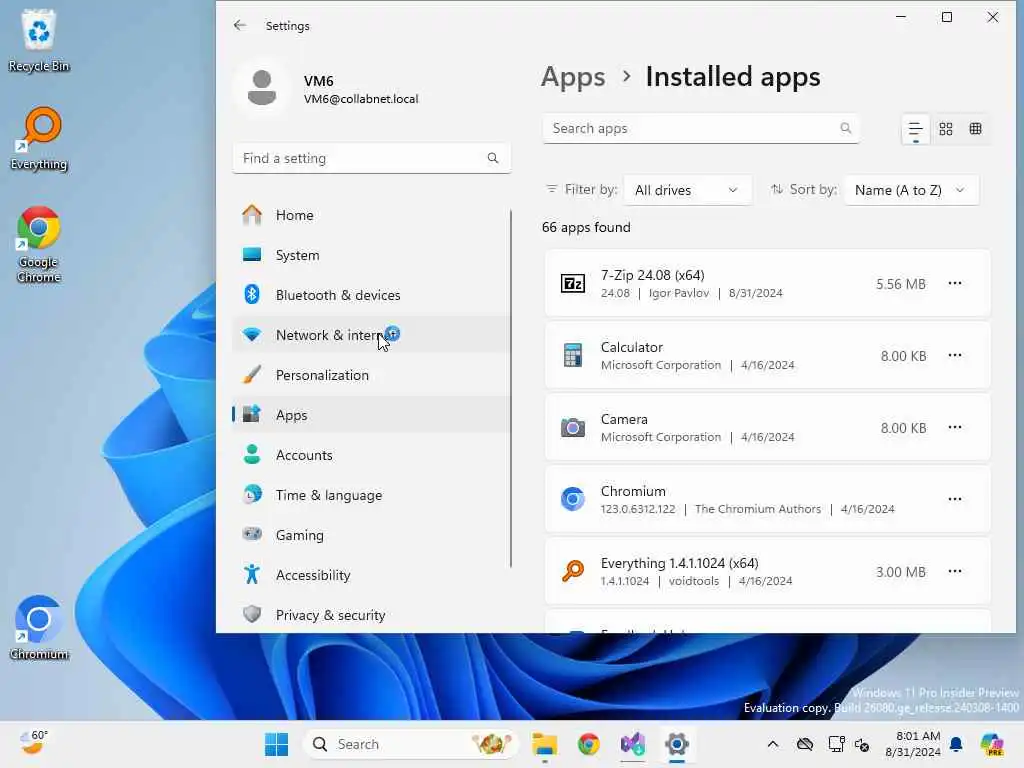Click the Everything app icon in list
Screen dimensions: 1024x768
pyautogui.click(x=573, y=571)
